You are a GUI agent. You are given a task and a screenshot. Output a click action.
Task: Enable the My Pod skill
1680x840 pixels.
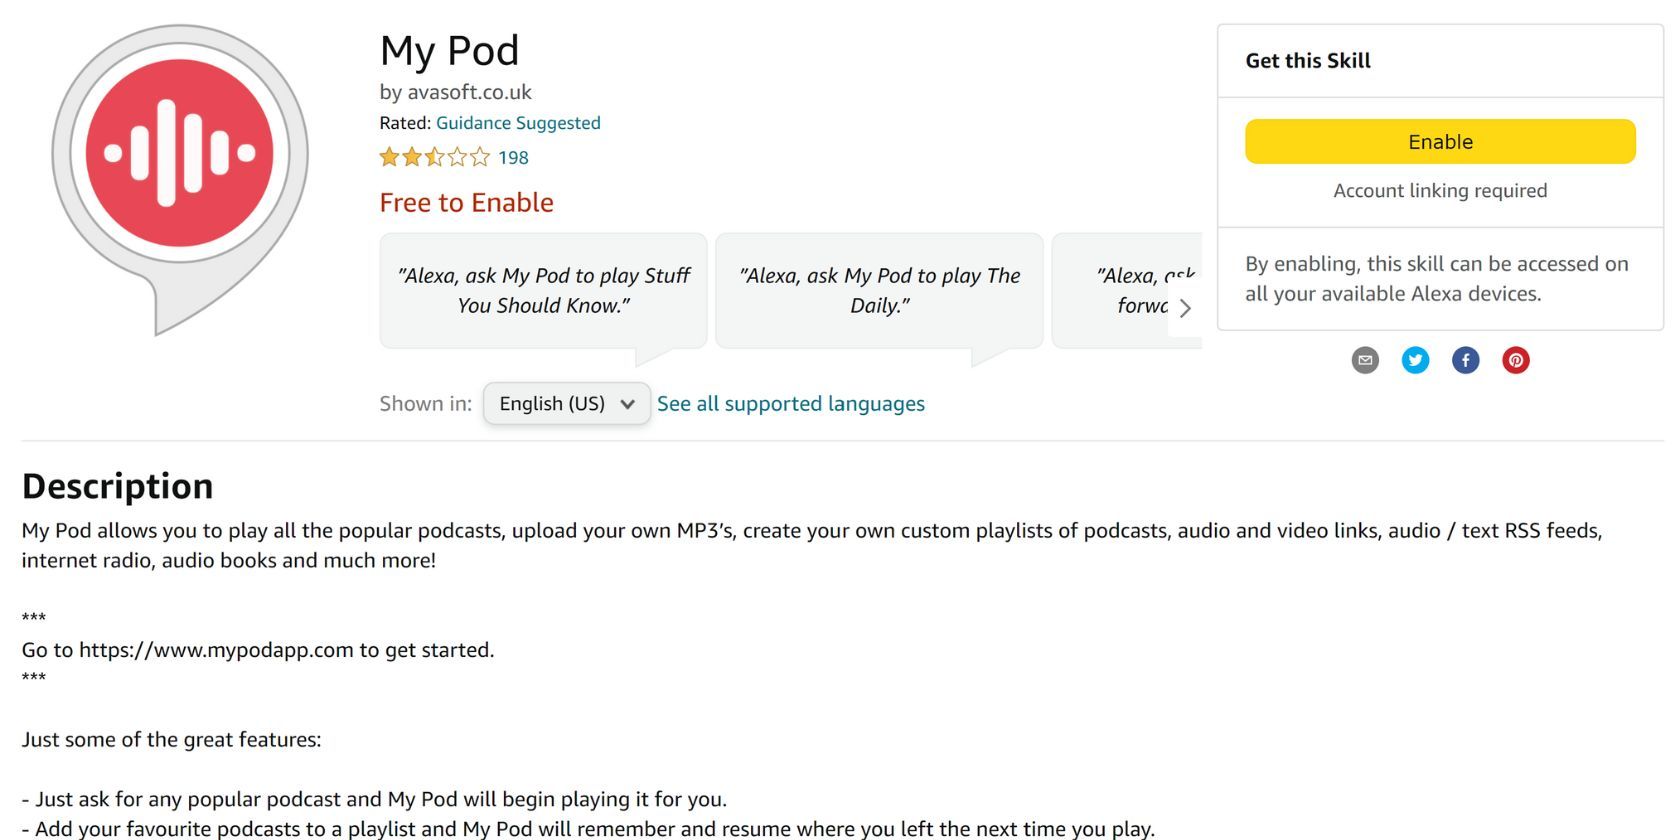[x=1439, y=141]
